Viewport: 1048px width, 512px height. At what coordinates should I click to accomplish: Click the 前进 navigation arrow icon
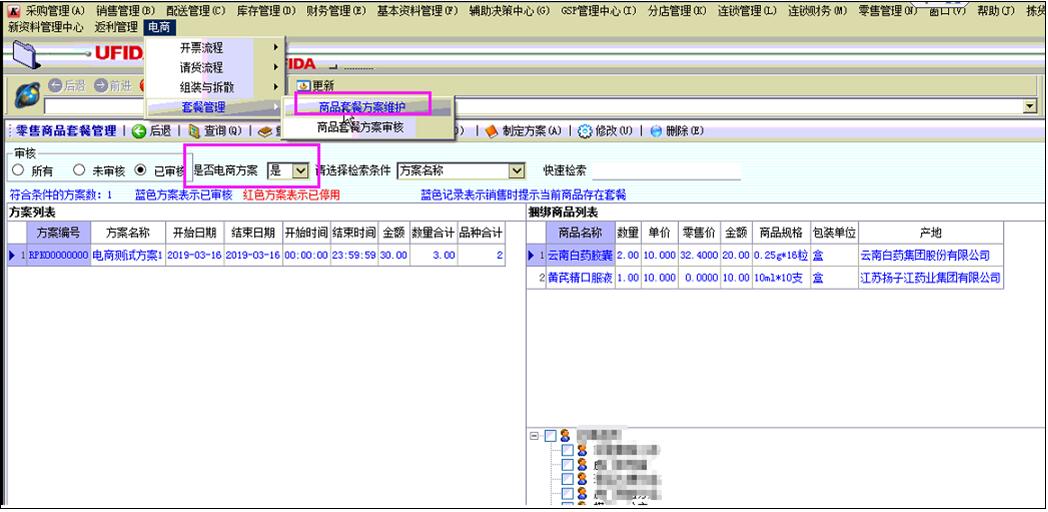pos(101,86)
